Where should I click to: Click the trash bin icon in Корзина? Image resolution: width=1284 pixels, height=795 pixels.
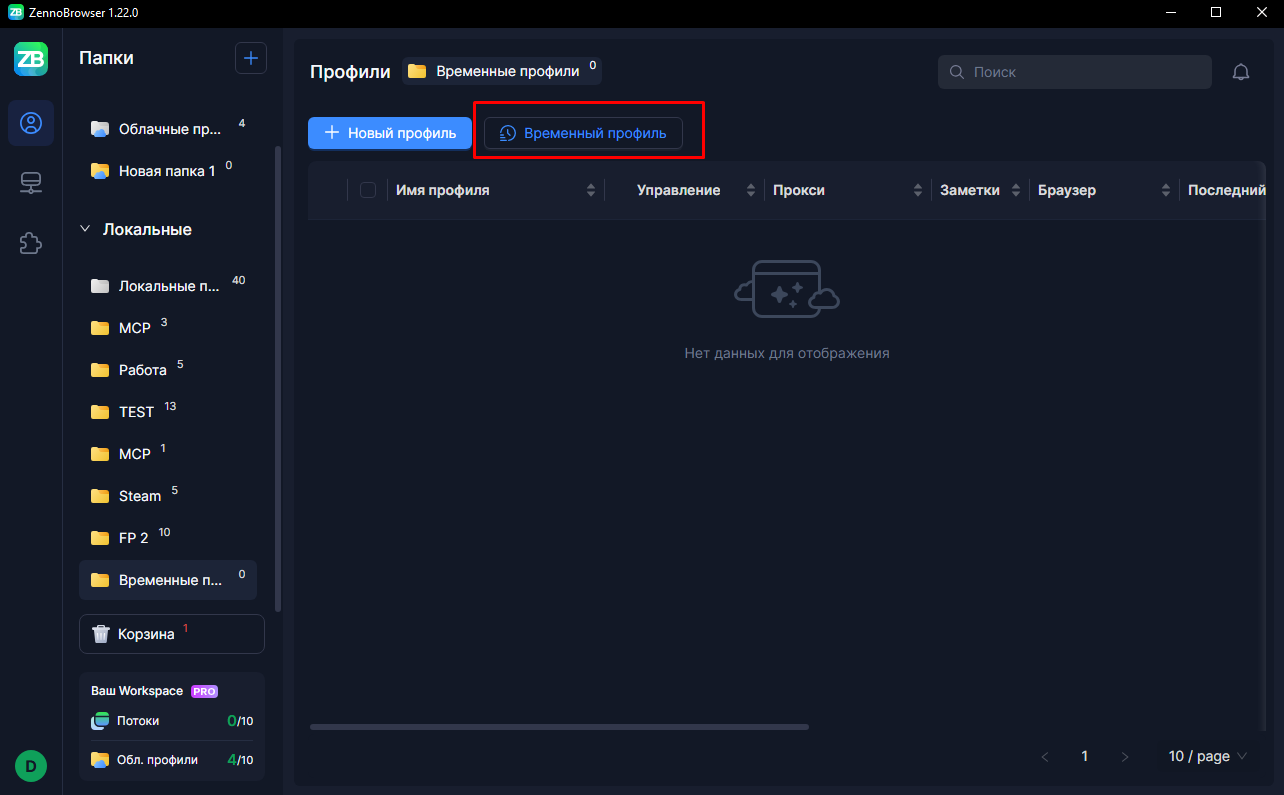[101, 634]
